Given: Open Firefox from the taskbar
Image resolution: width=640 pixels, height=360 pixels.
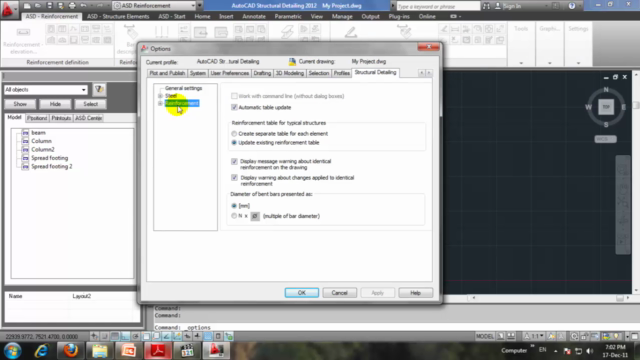Looking at the screenshot, I should pyautogui.click(x=71, y=350).
